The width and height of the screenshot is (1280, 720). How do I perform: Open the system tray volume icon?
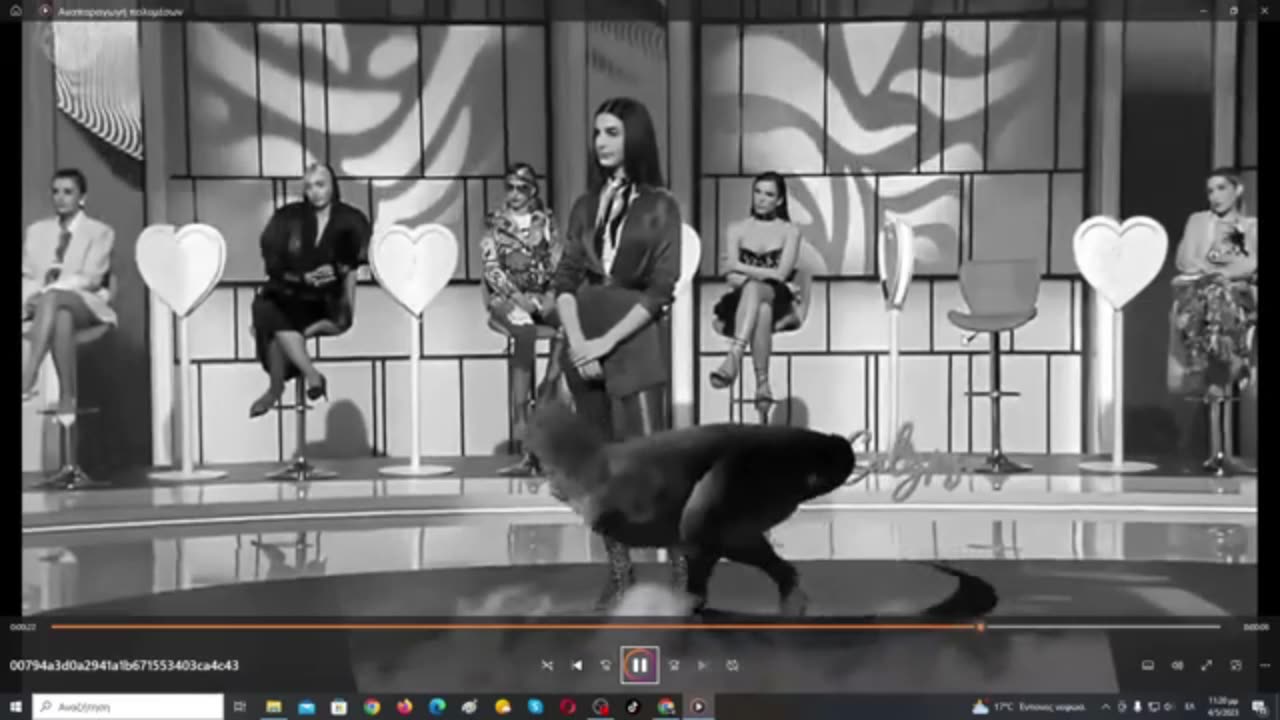pyautogui.click(x=1170, y=706)
